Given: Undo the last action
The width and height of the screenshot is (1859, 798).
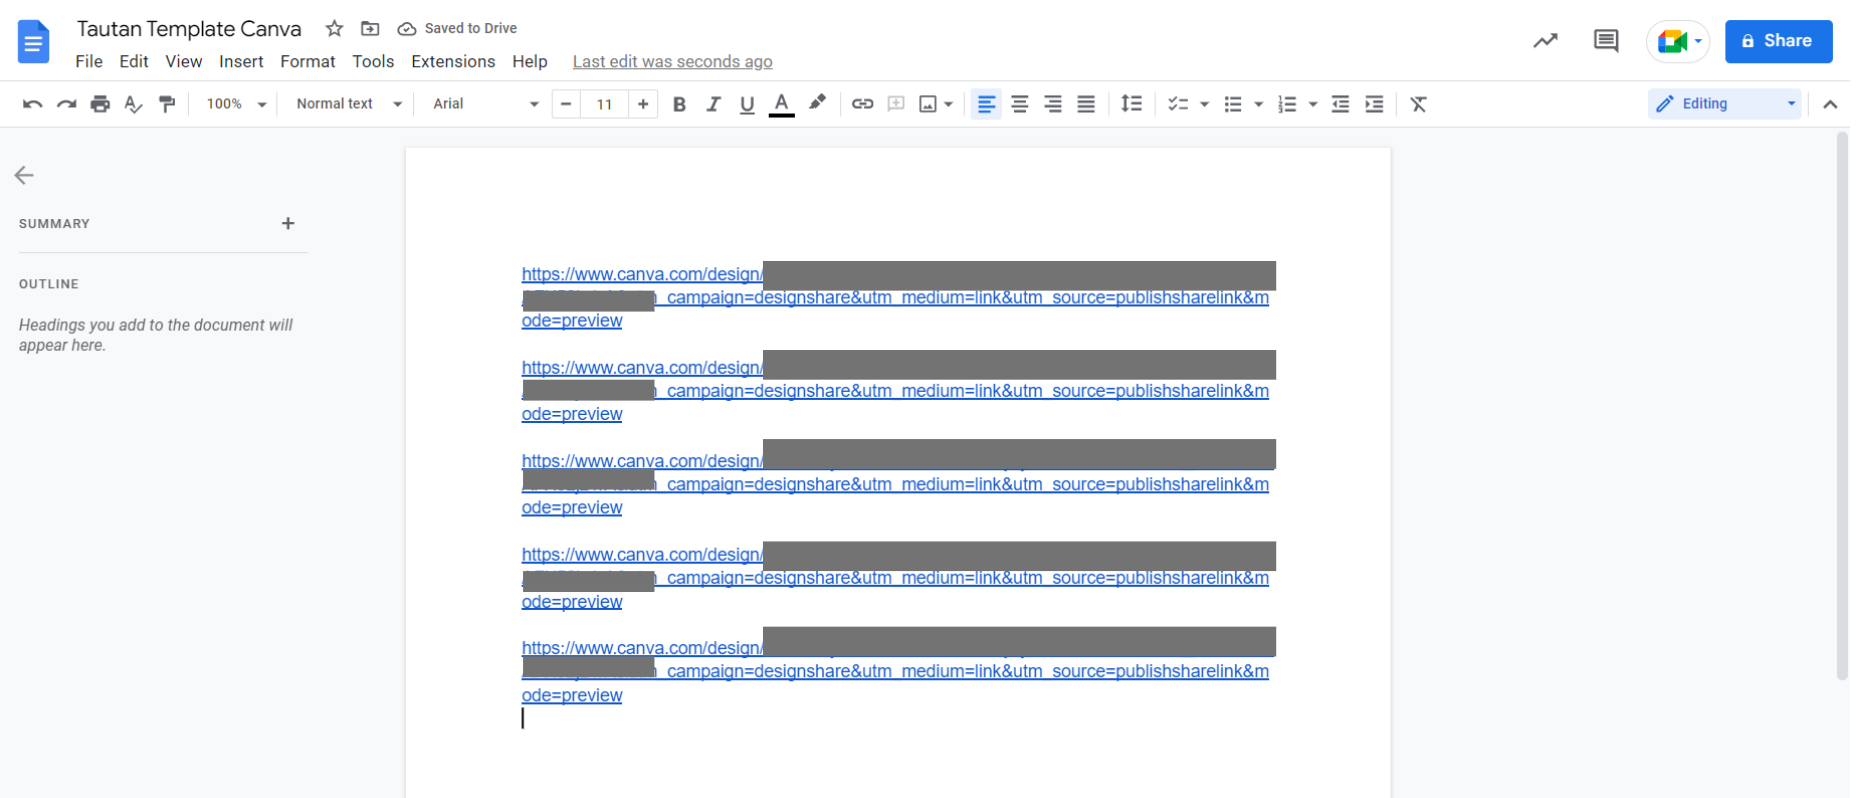Looking at the screenshot, I should [x=32, y=104].
